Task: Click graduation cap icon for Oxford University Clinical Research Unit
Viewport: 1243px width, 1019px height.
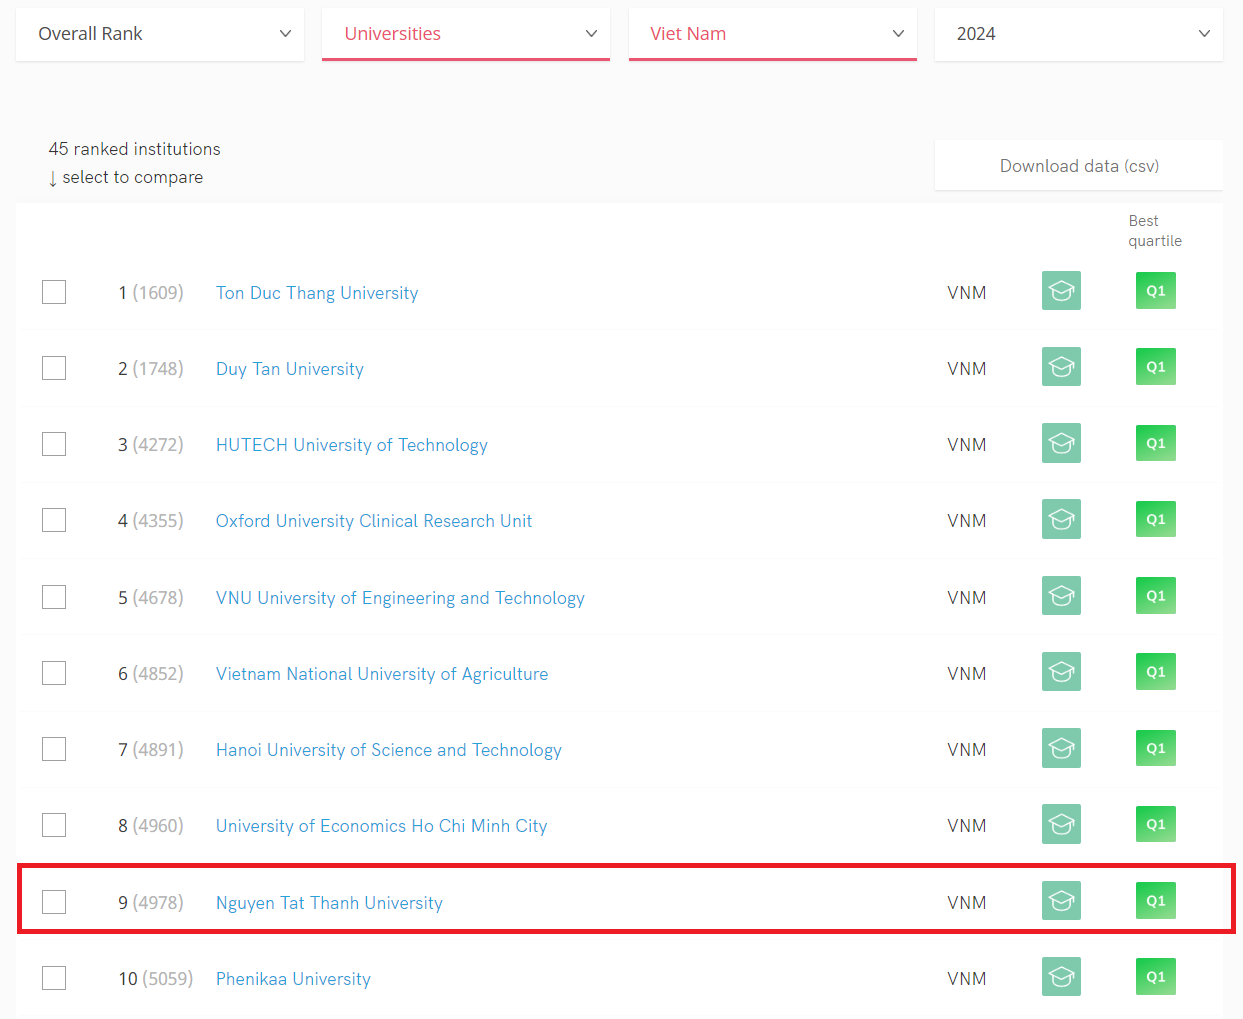Action: click(1061, 519)
